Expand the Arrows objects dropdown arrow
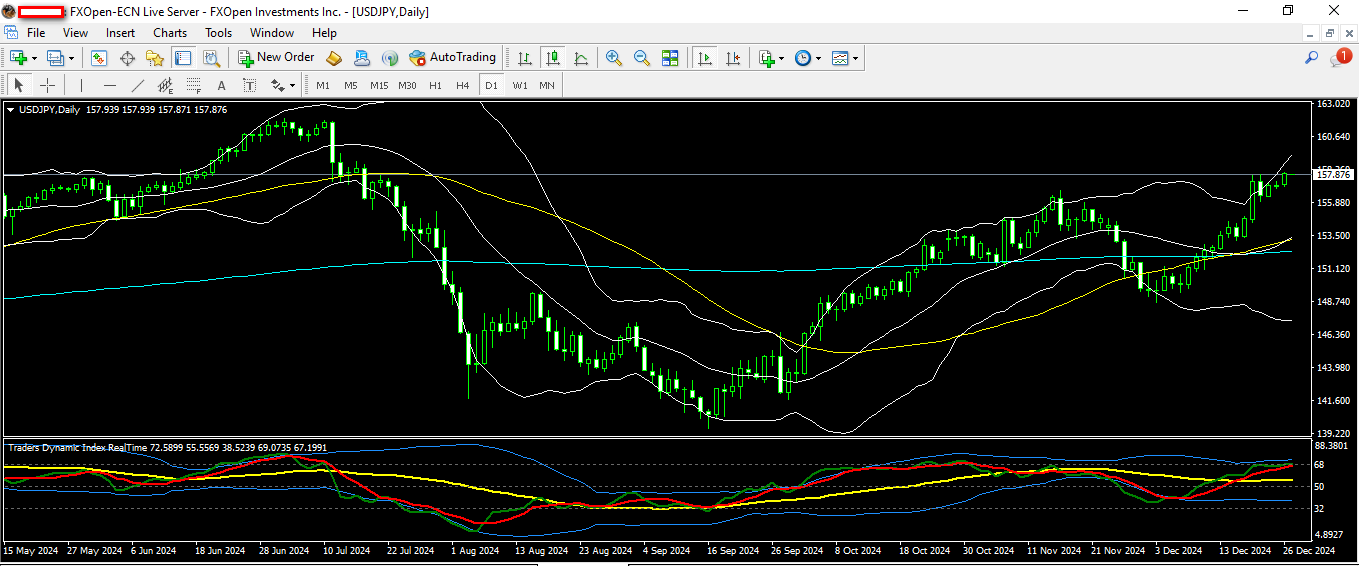This screenshot has width=1359, height=566. (292, 85)
